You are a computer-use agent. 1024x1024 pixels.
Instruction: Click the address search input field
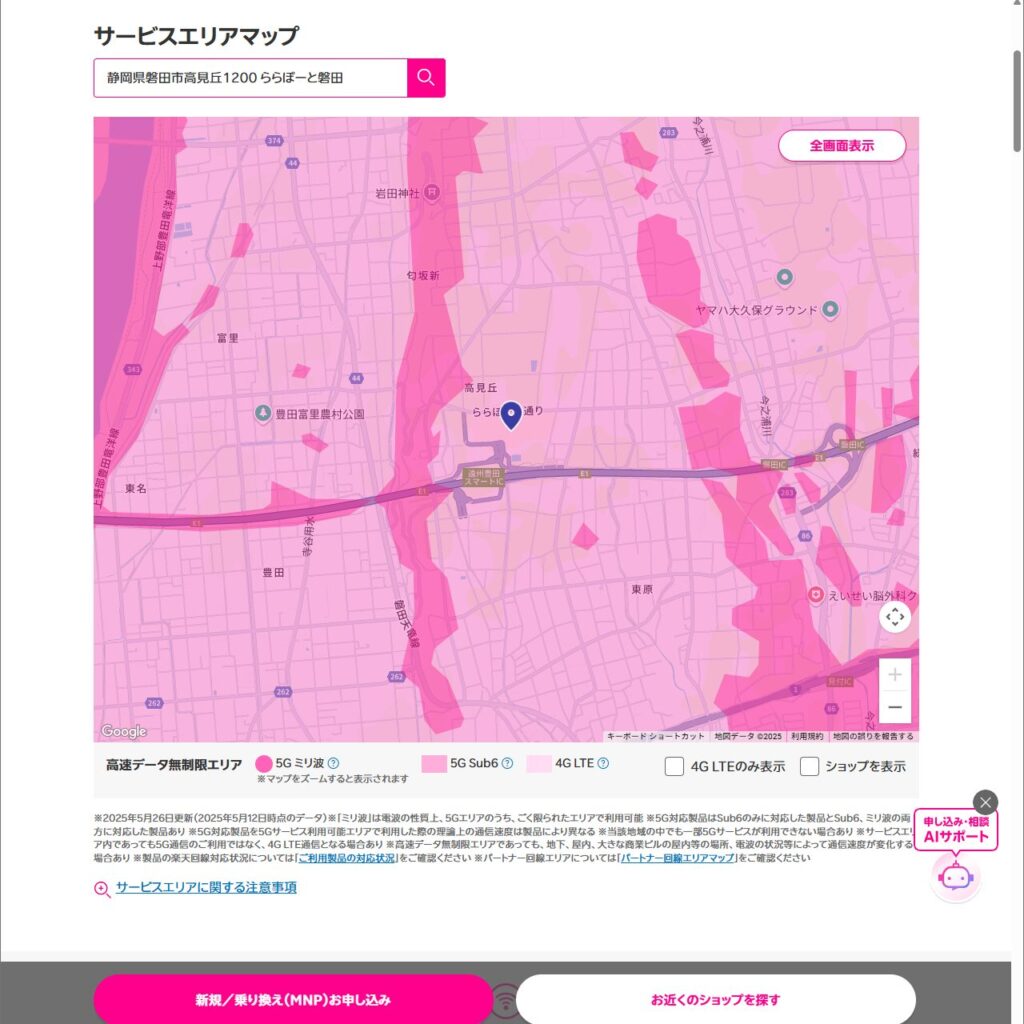coord(250,78)
